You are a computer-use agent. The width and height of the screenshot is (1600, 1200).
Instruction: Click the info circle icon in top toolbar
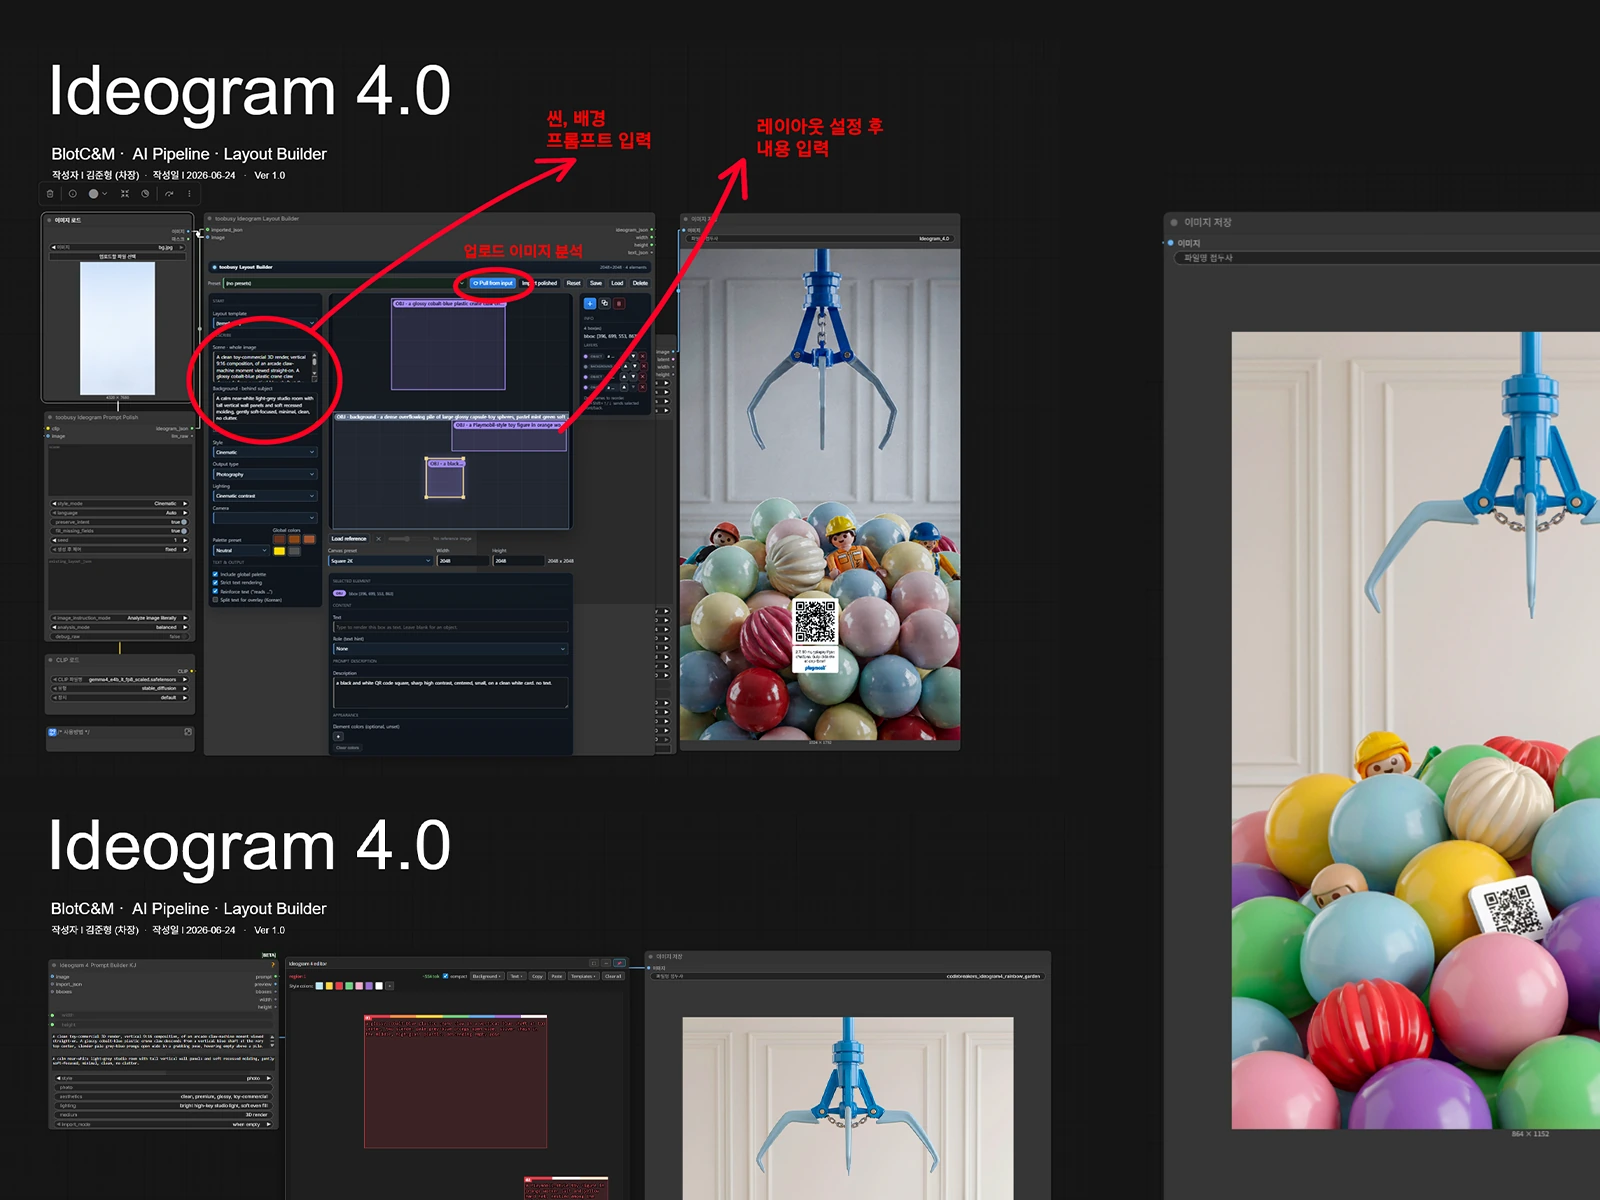[72, 194]
